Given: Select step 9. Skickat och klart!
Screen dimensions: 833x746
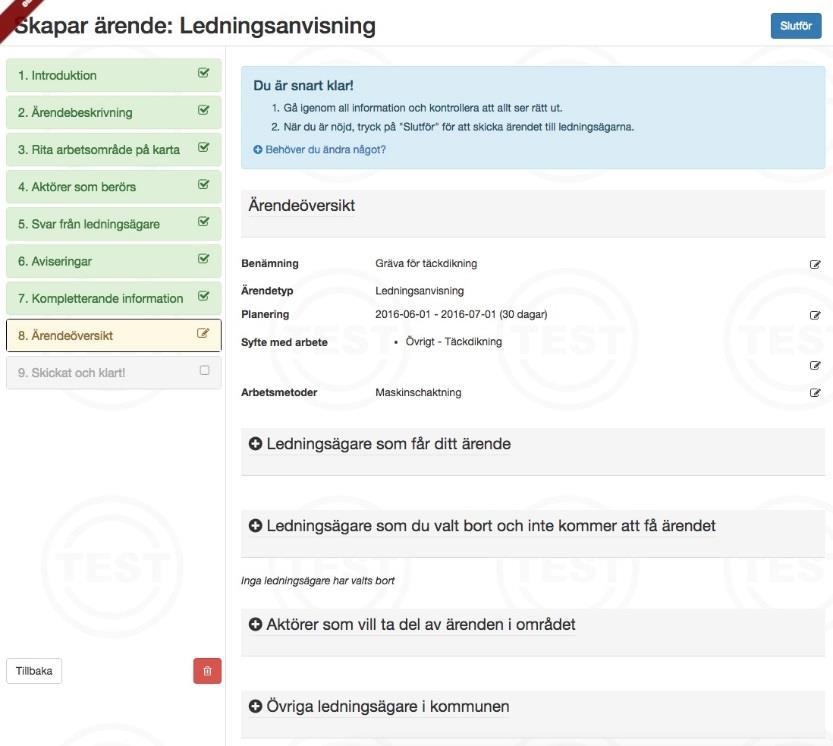Looking at the screenshot, I should (x=114, y=373).
